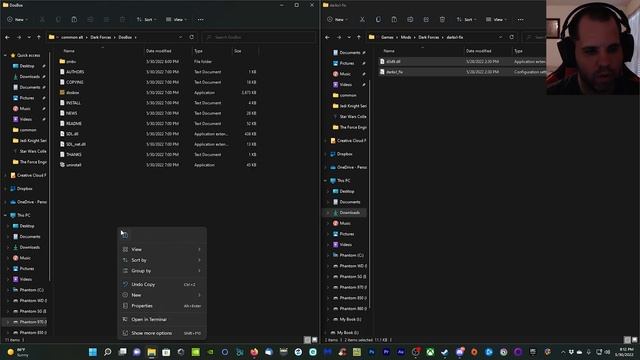The image size is (640, 360).
Task: Expand Creative Cloud Files in the darkxl-fix window sidebar
Action: (x=326, y=140)
